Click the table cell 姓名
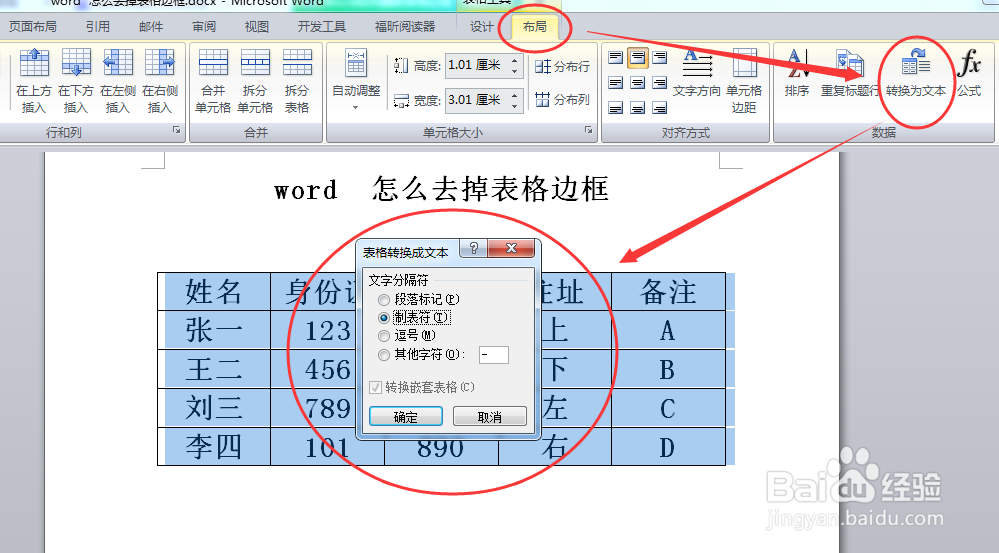Screen dimensions: 999x553 point(214,292)
